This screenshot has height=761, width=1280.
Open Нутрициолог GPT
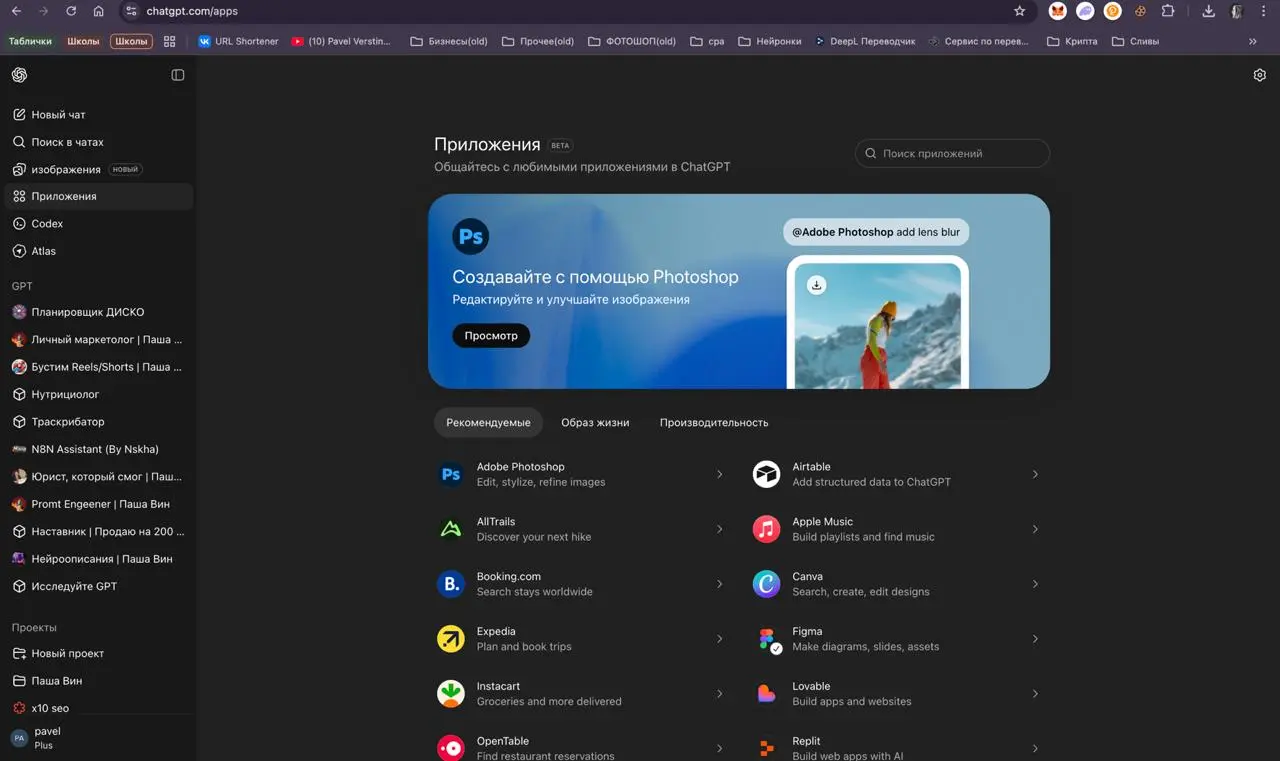(98, 394)
